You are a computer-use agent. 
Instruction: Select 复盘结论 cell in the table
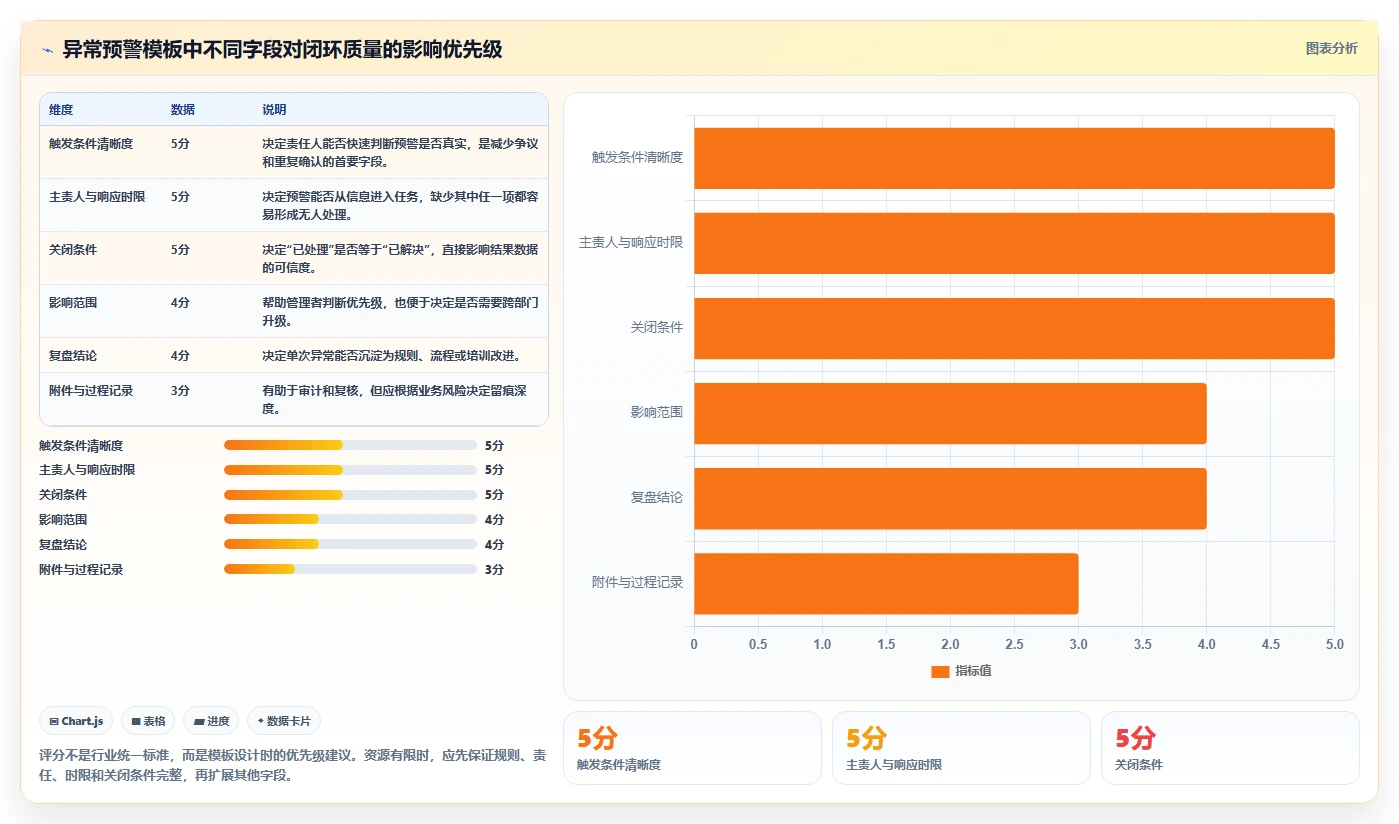73,356
